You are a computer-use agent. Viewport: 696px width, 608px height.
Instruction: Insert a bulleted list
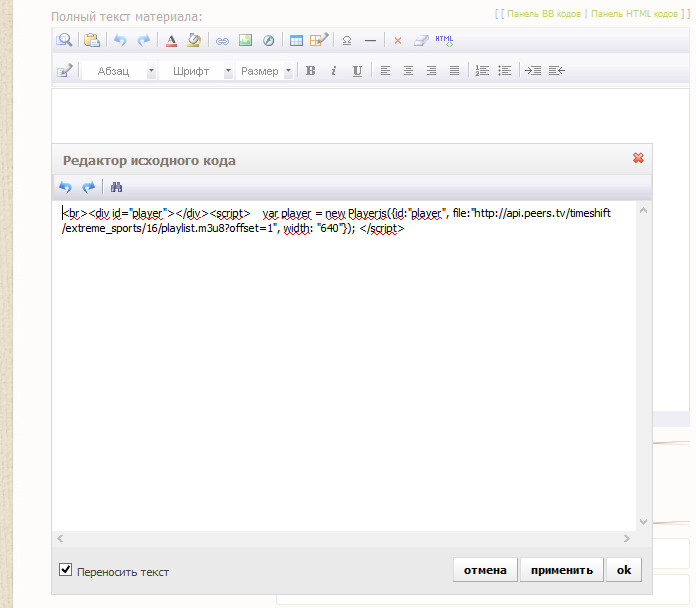(505, 71)
